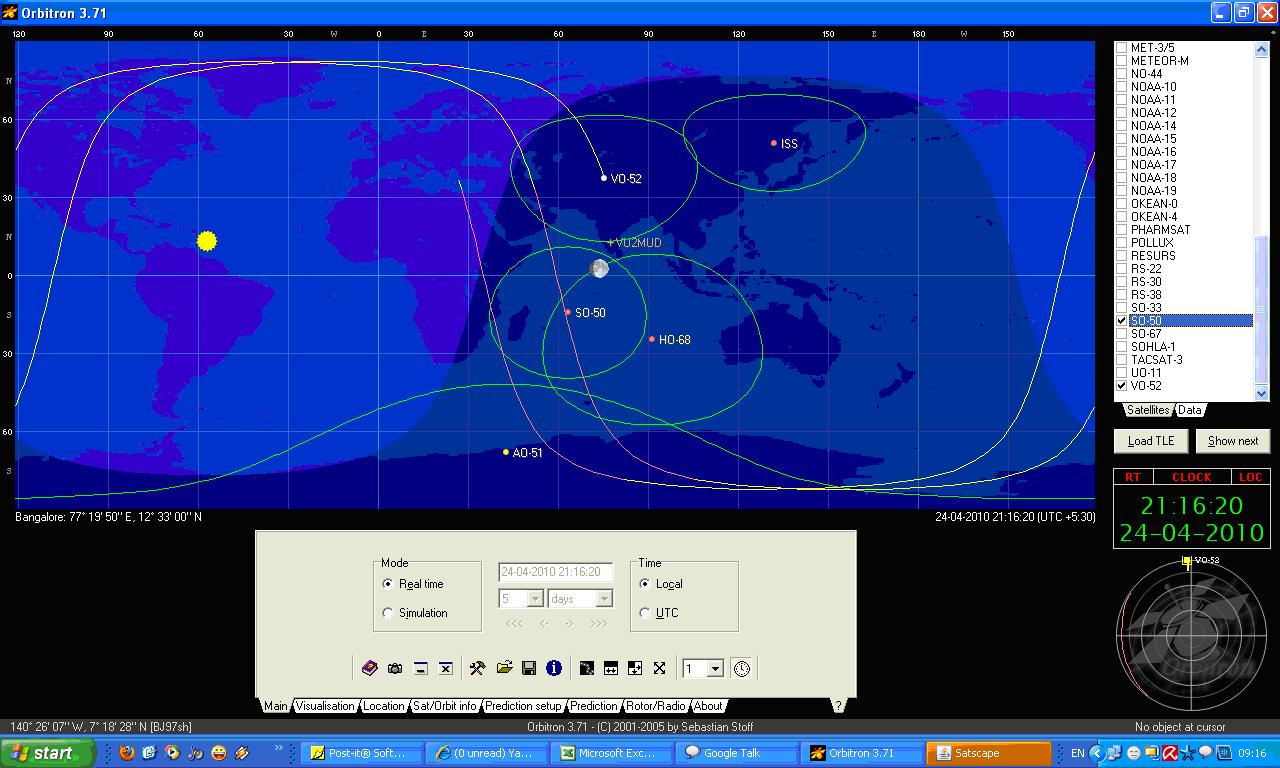The image size is (1280, 768).
Task: Open a TLE file with the folder icon
Action: tap(506, 668)
